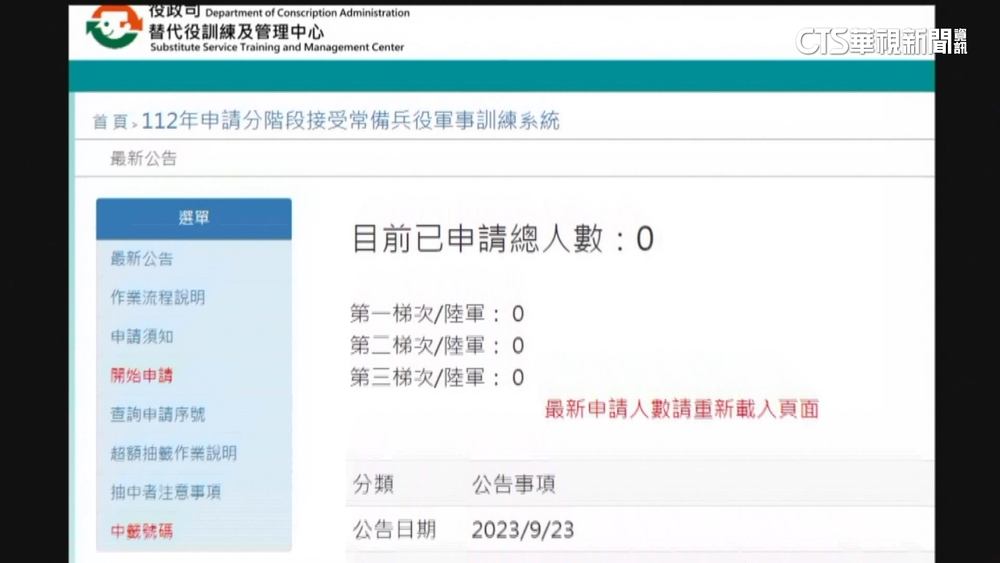Click the 目前已申請總人數:0 heading
The image size is (1000, 563).
point(503,239)
